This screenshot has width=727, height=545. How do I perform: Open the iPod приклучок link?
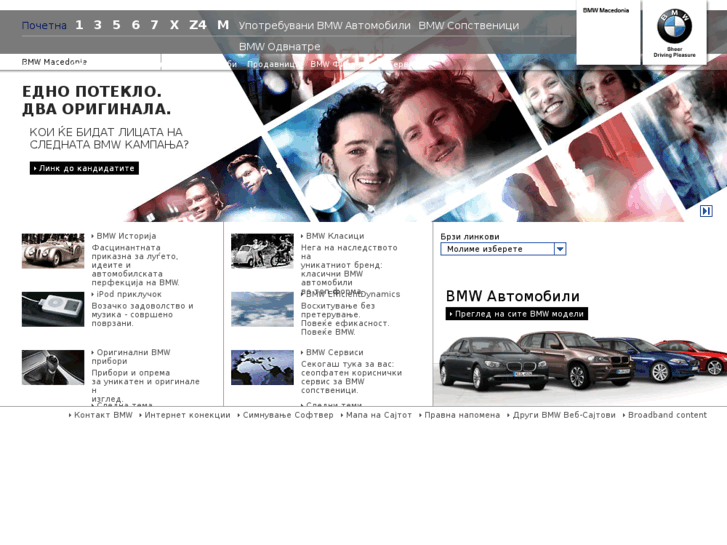pyautogui.click(x=129, y=294)
